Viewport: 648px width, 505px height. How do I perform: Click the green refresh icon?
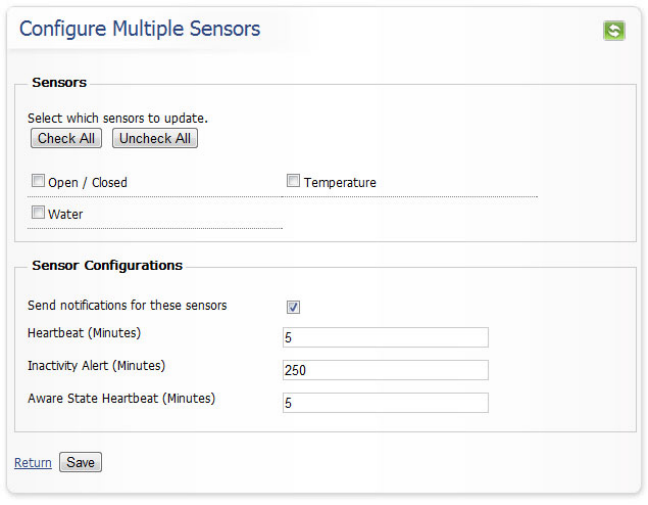coord(613,30)
